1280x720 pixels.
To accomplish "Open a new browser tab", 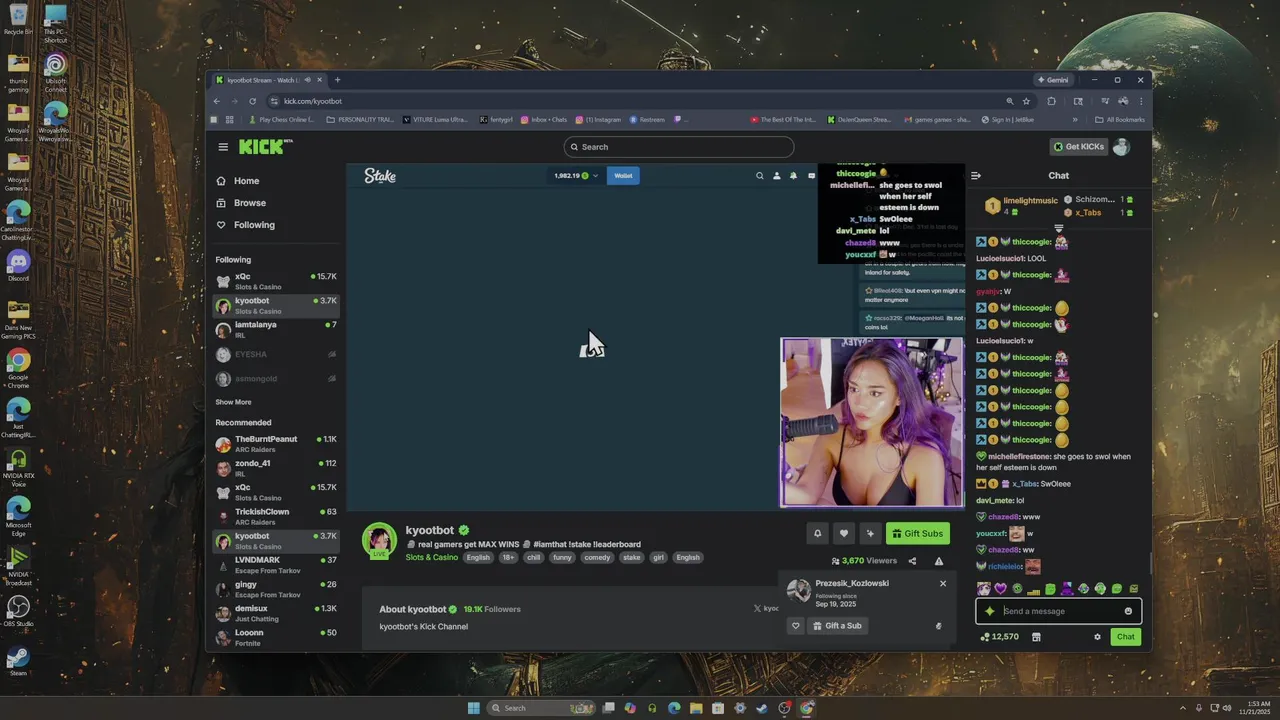I will [337, 80].
